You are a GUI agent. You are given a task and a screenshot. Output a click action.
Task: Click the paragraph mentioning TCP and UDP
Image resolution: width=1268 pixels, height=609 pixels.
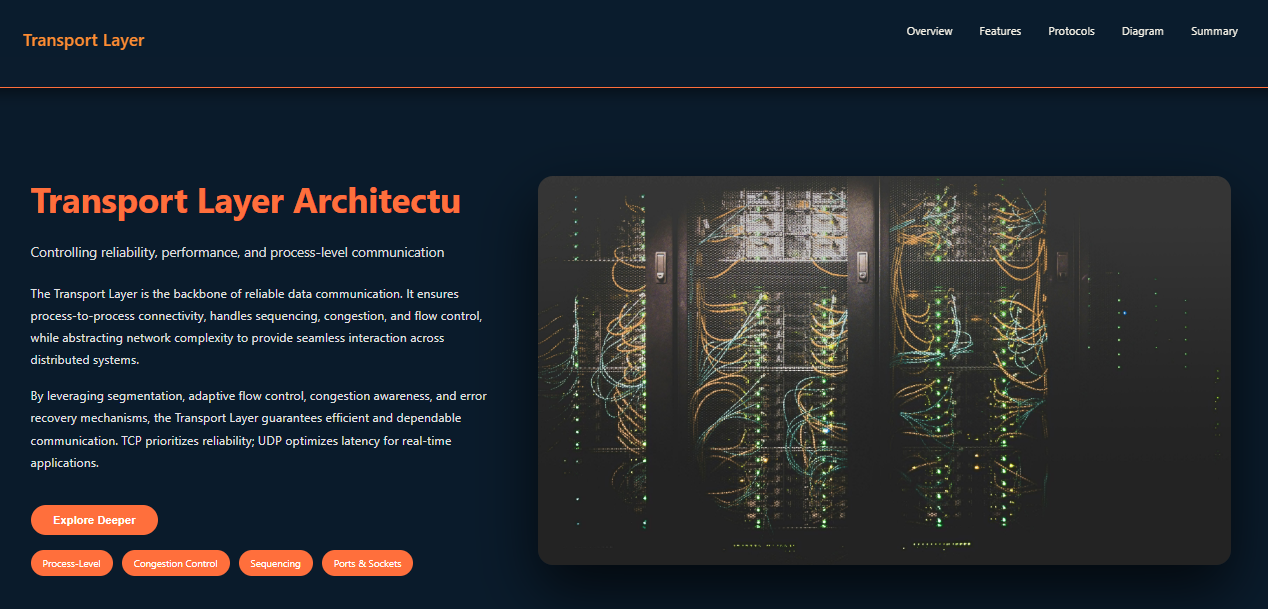(x=258, y=428)
